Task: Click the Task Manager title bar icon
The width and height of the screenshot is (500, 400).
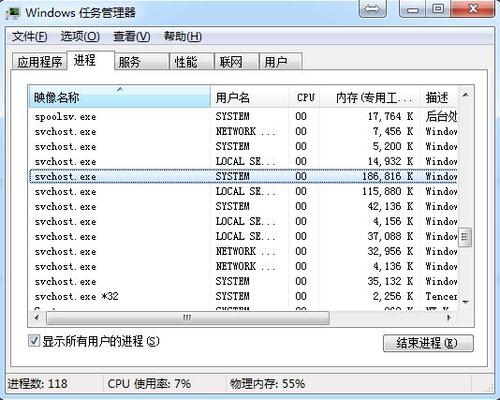Action: (14, 13)
